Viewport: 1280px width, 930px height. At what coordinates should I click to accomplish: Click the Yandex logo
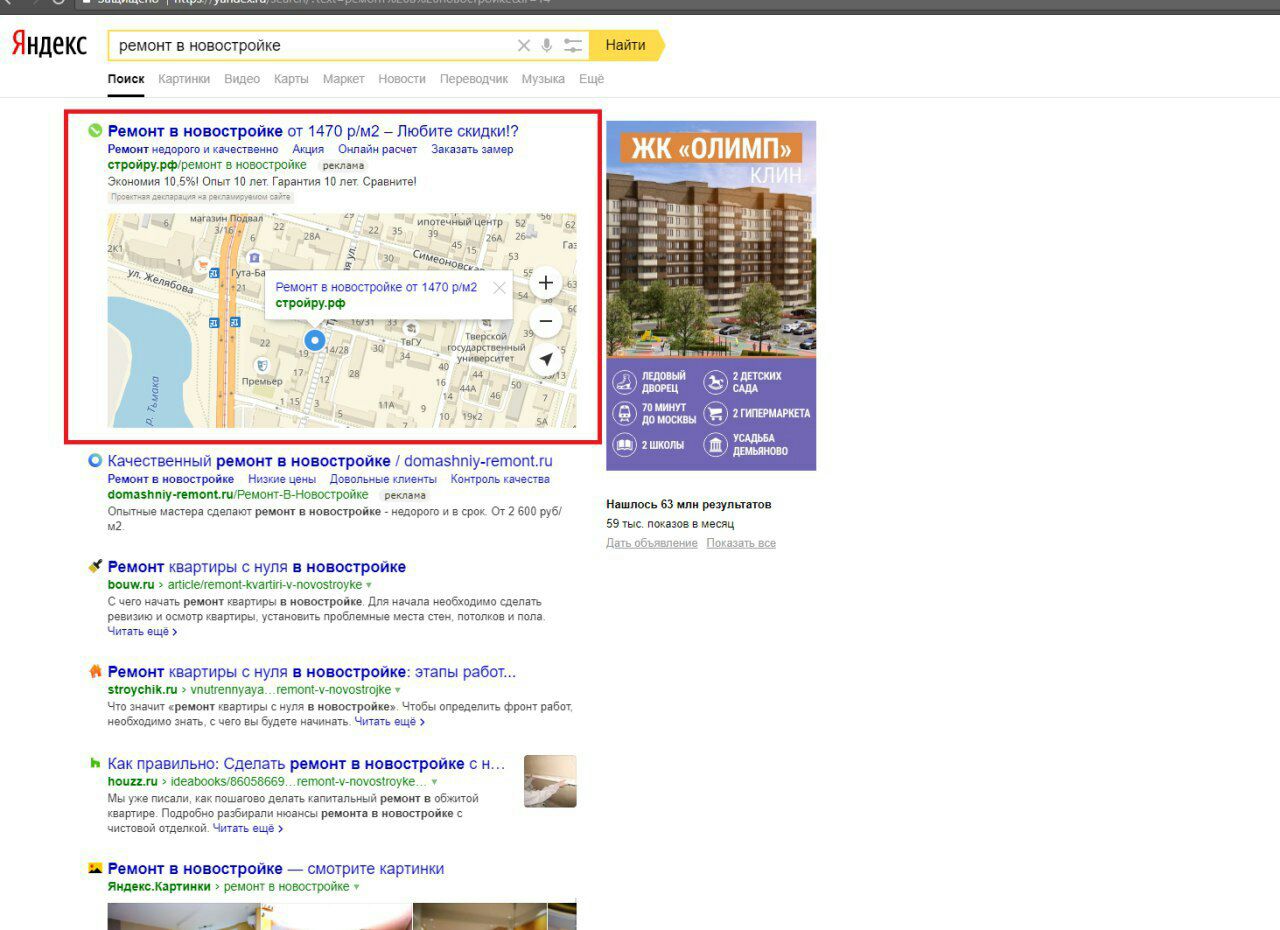point(49,45)
